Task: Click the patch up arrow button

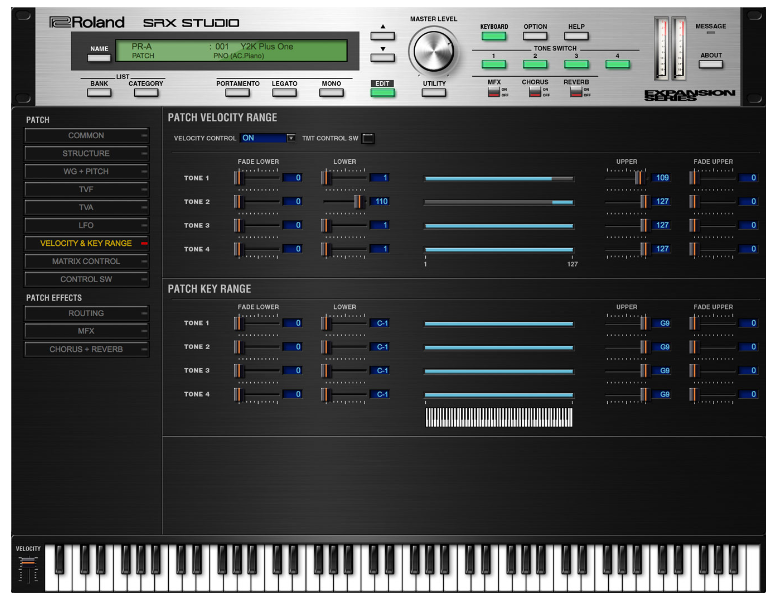Action: (x=383, y=36)
